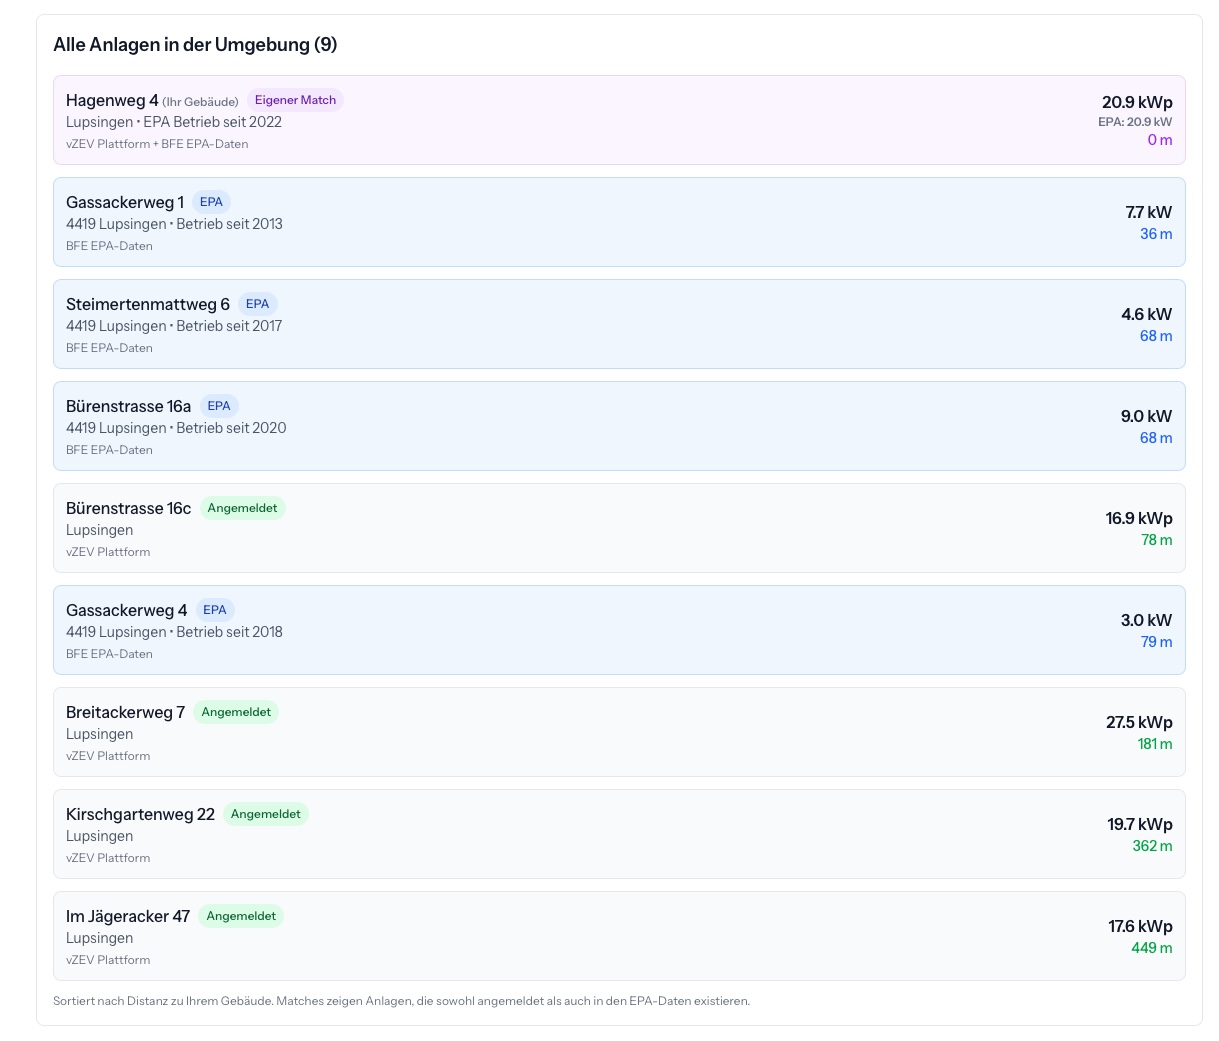
Task: Click the 449 m distance value
Action: click(1151, 948)
